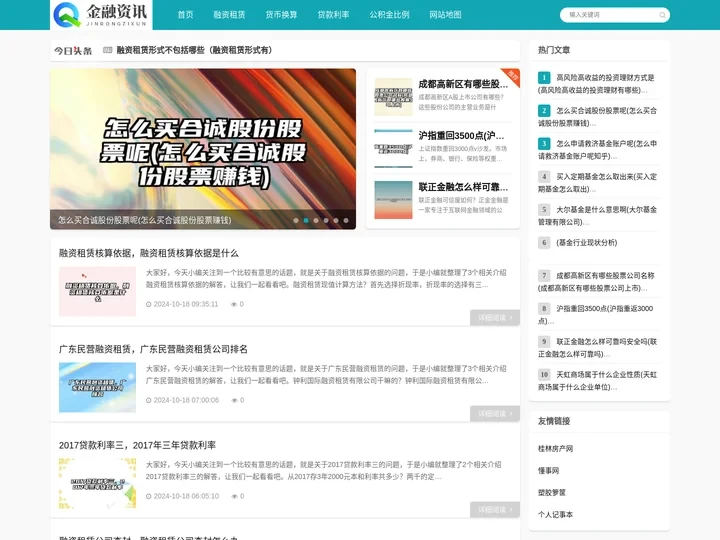720x540 pixels.
Task: Click the keyword search input field
Action: tap(611, 15)
